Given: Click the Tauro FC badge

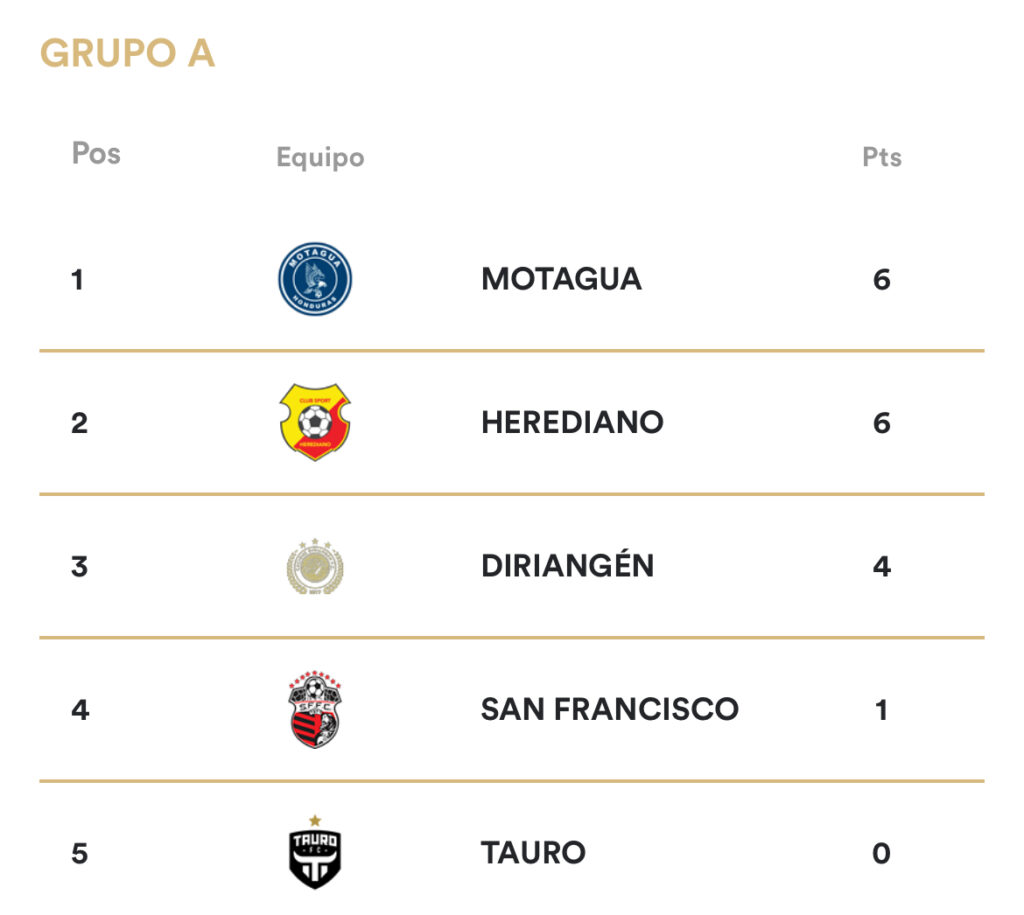Looking at the screenshot, I should click(315, 852).
